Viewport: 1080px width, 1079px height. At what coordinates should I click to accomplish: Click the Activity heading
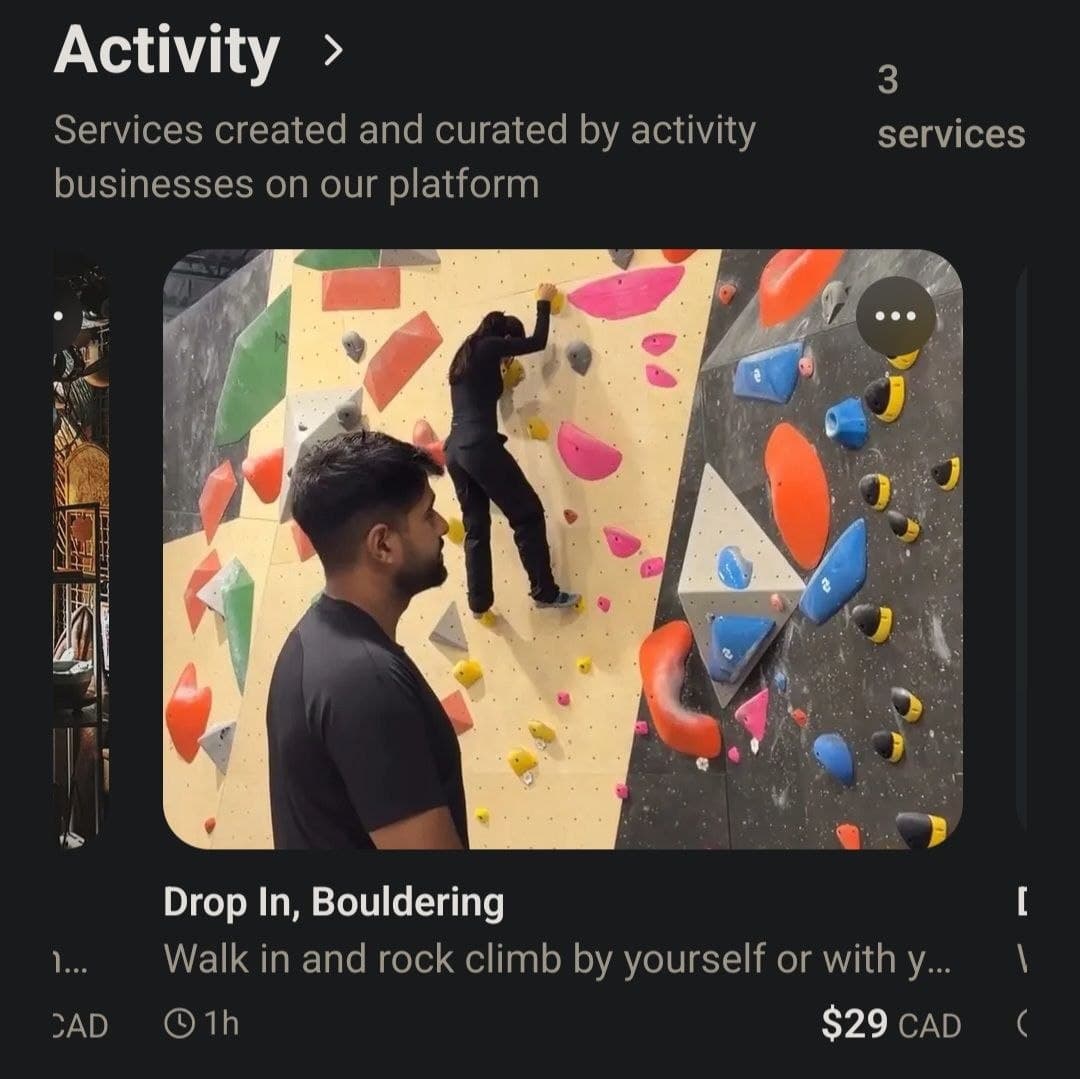(x=166, y=52)
